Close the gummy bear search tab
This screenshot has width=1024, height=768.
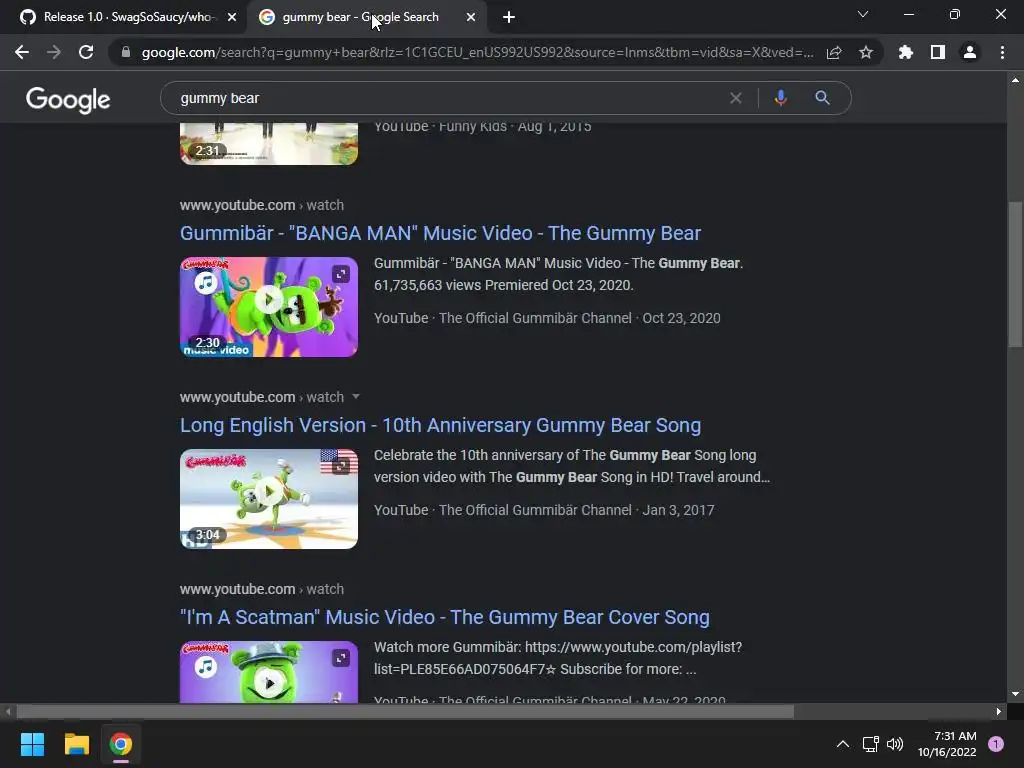471,18
